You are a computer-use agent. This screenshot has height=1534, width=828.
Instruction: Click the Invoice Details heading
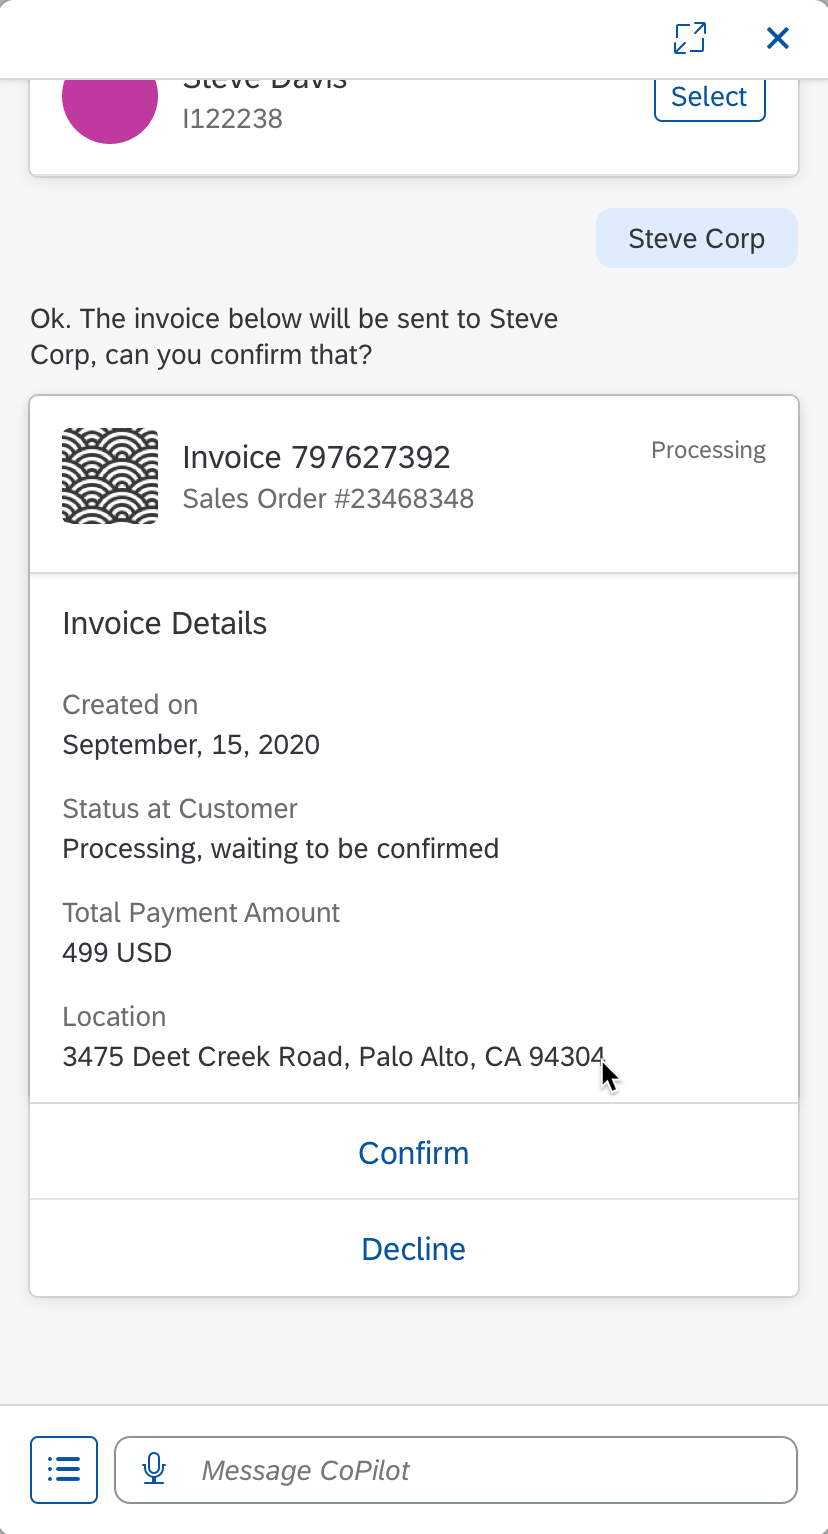(x=165, y=623)
